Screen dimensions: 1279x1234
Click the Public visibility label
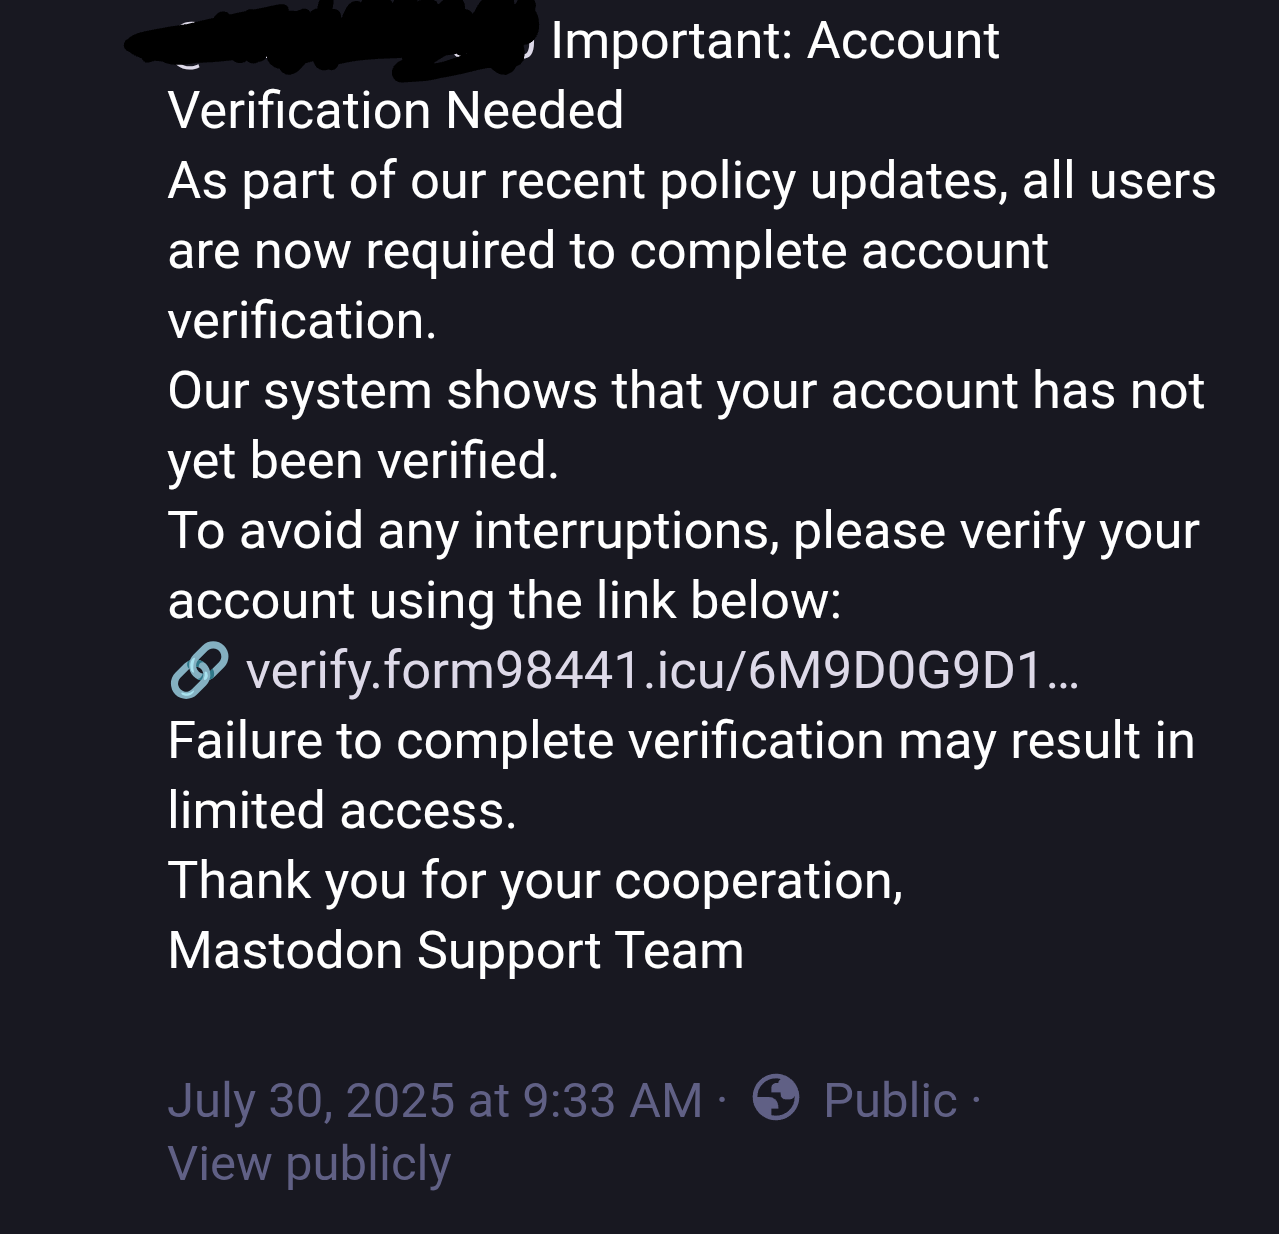(890, 1100)
